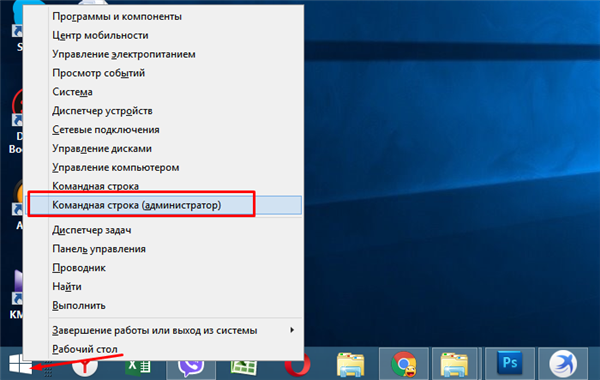Open Управление электропитанием
This screenshot has width=600, height=380.
coord(164,54)
